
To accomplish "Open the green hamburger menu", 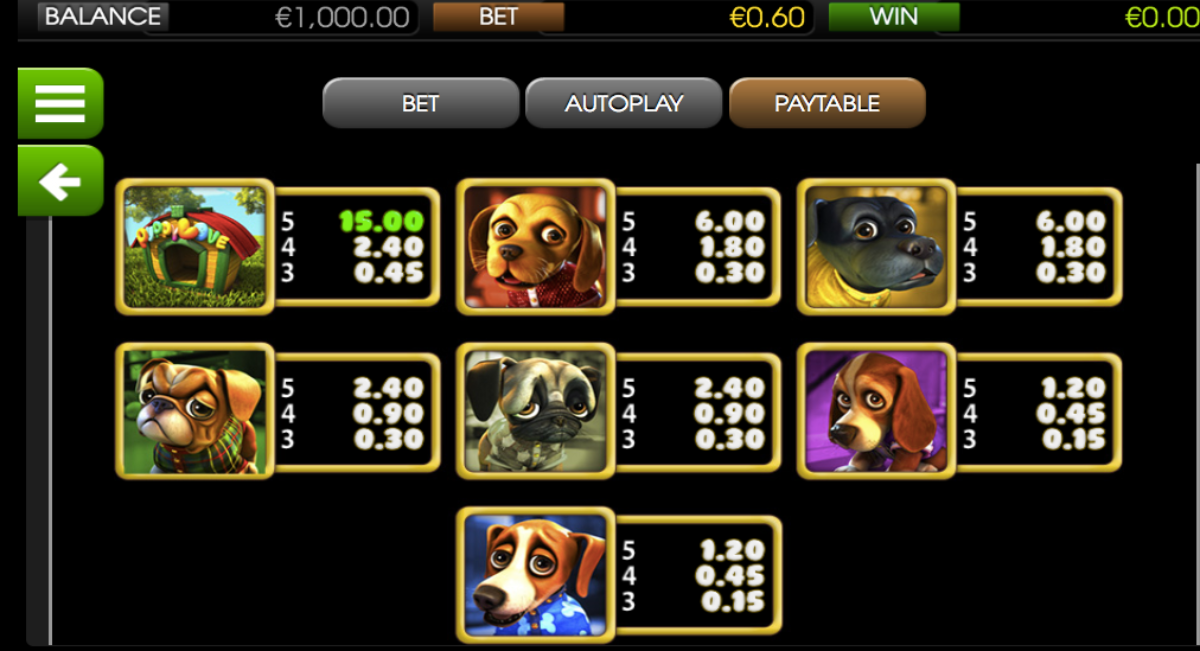I will [x=61, y=102].
